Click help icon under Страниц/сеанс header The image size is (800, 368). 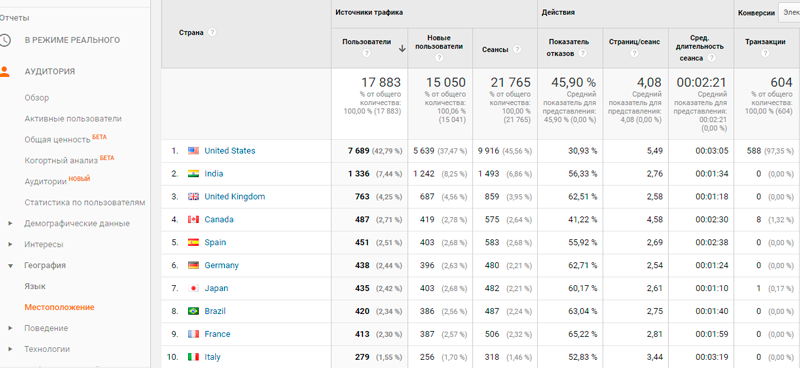pyautogui.click(x=634, y=53)
